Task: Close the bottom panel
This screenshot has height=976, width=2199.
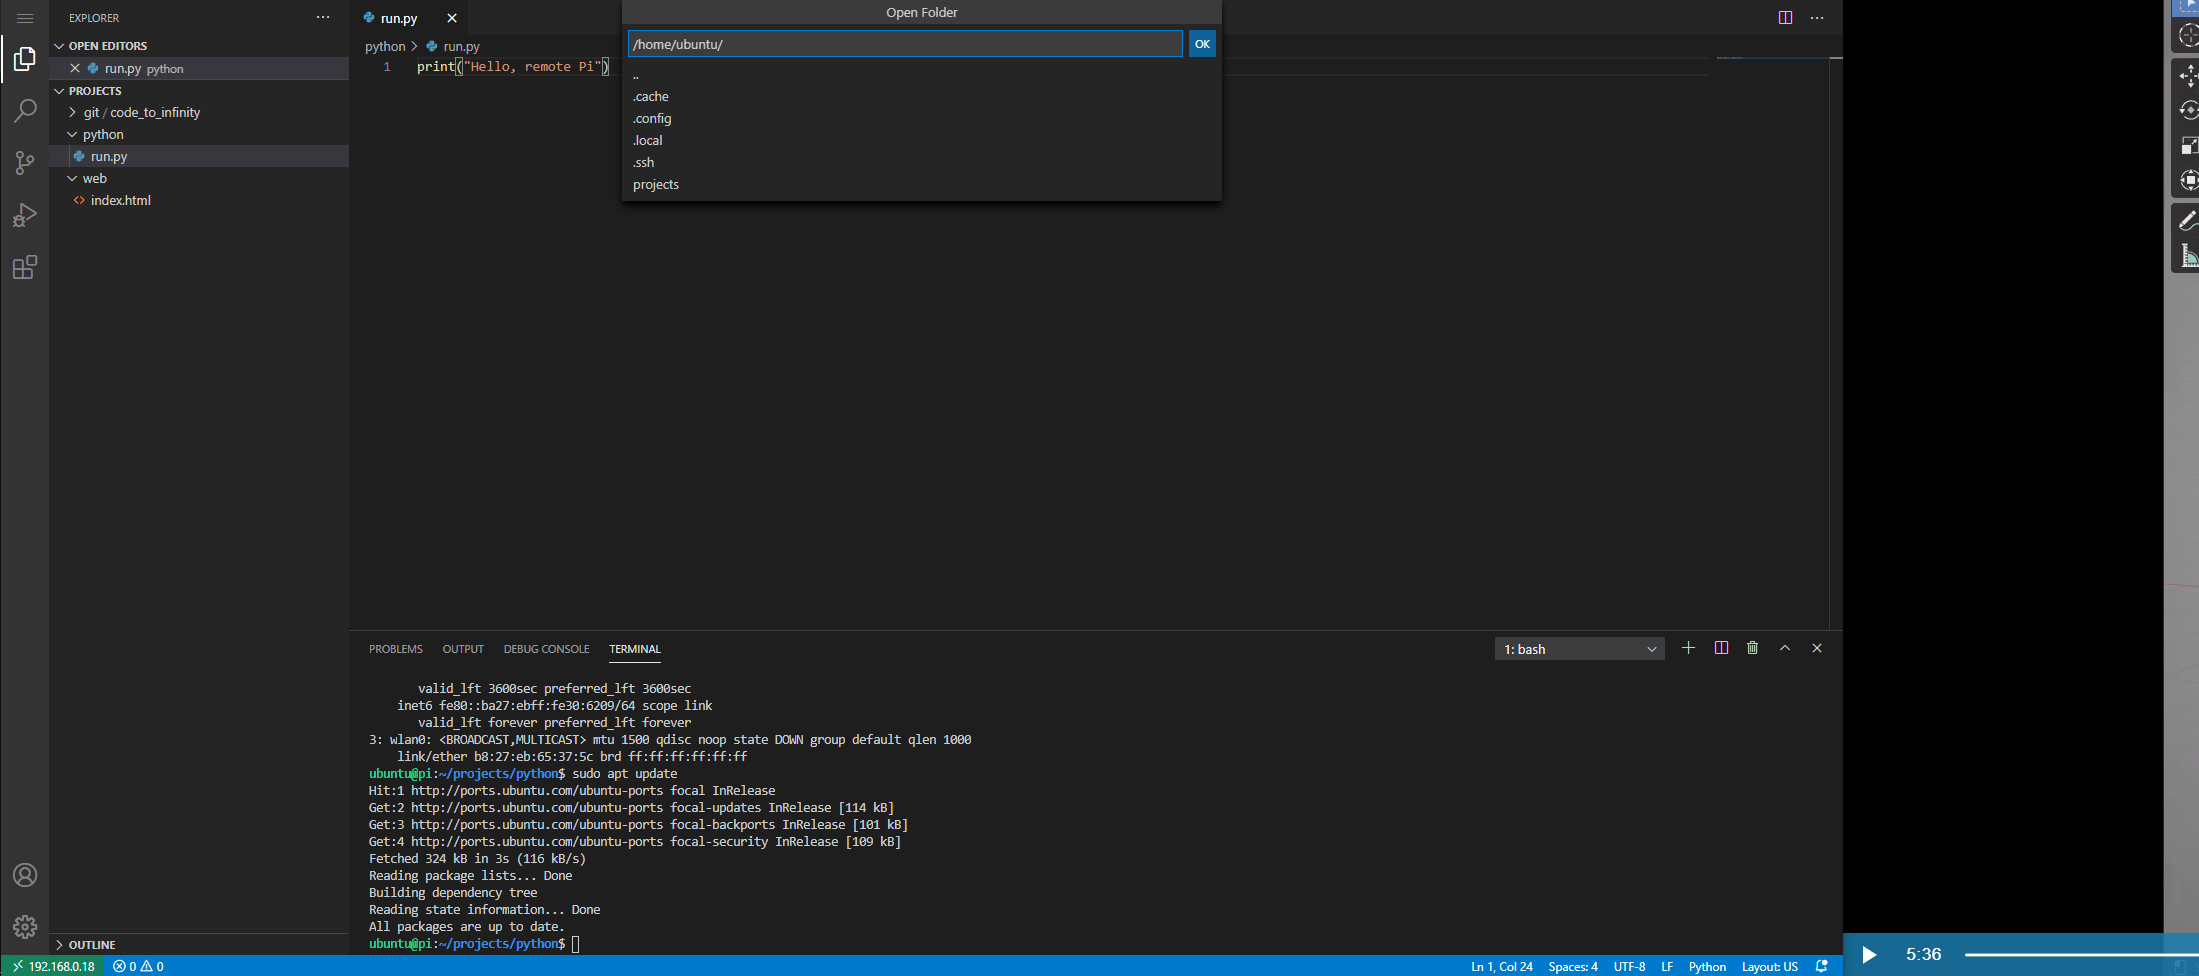Action: [1817, 648]
